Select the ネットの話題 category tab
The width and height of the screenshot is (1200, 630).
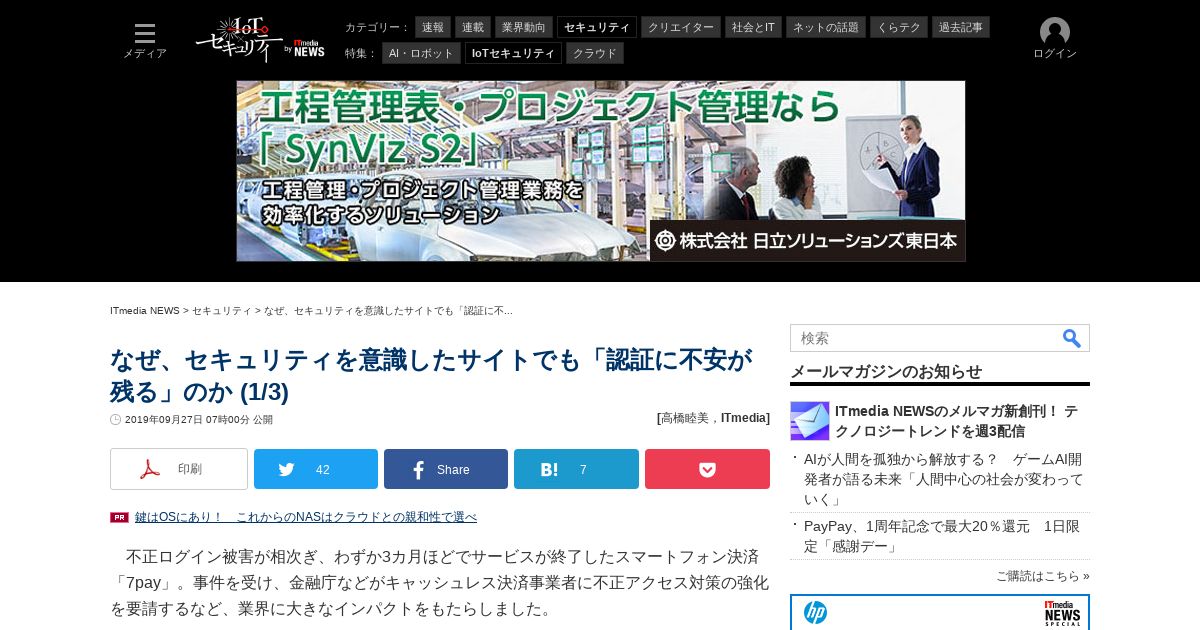[x=826, y=27]
